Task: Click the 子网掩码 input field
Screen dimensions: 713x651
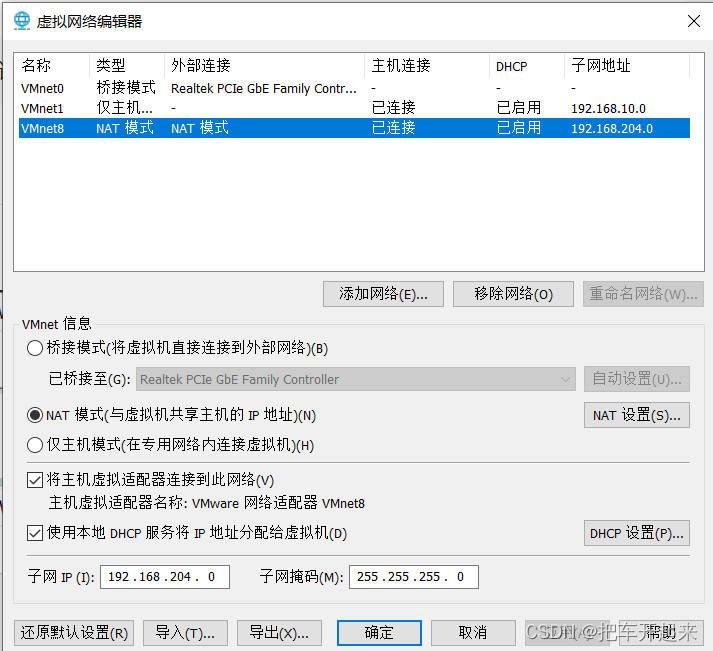Action: pos(414,577)
